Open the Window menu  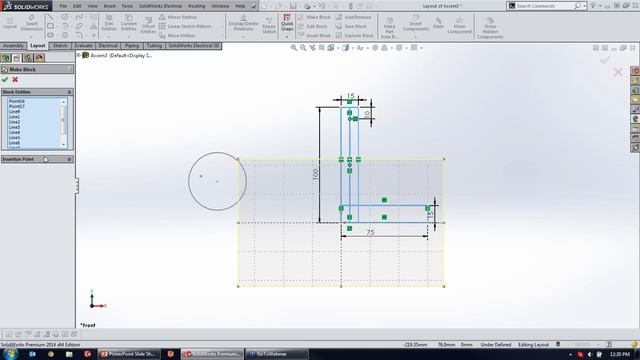pos(220,6)
